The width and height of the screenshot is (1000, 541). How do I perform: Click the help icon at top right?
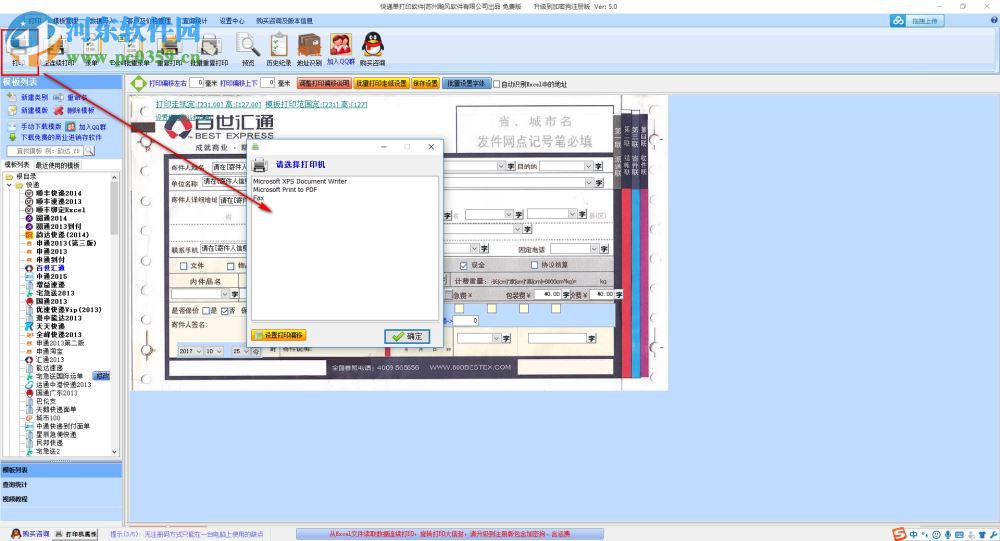[x=994, y=20]
